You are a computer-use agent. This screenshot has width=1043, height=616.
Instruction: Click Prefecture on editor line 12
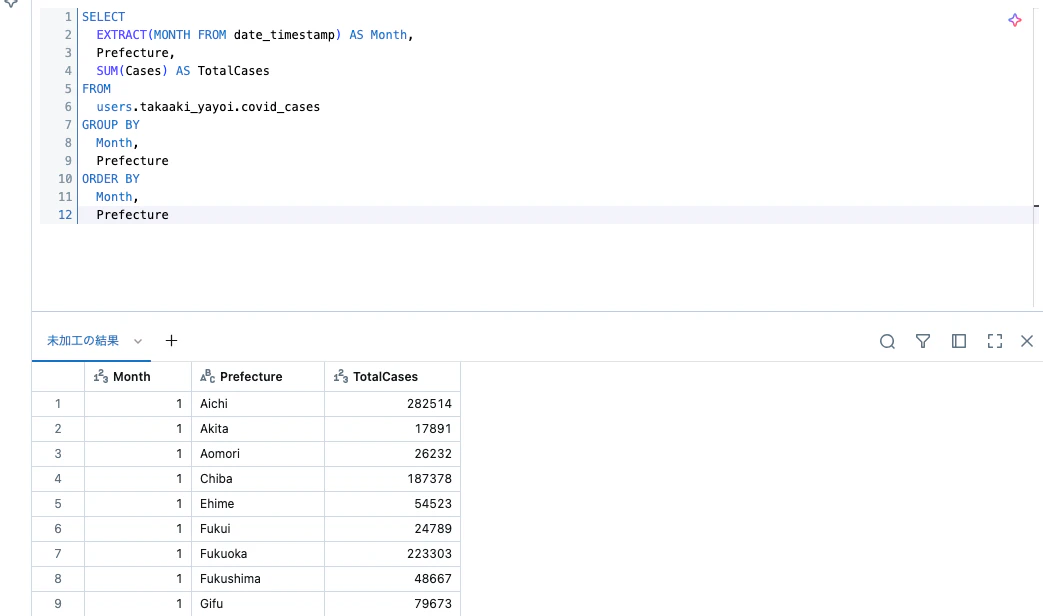tap(132, 214)
